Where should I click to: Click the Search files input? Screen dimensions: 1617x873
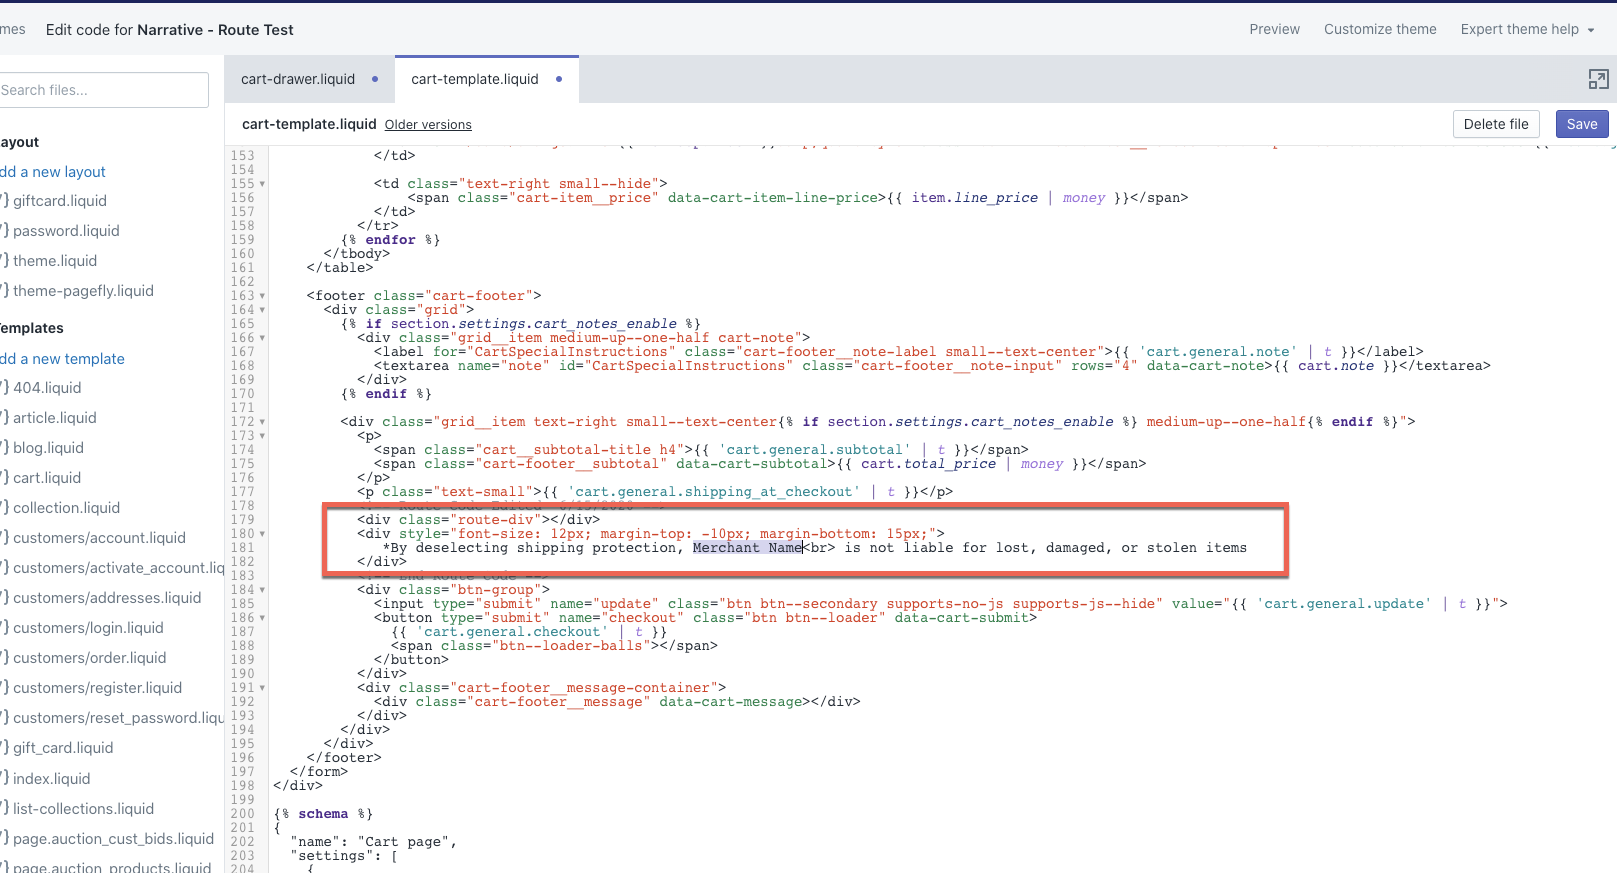[x=102, y=90]
